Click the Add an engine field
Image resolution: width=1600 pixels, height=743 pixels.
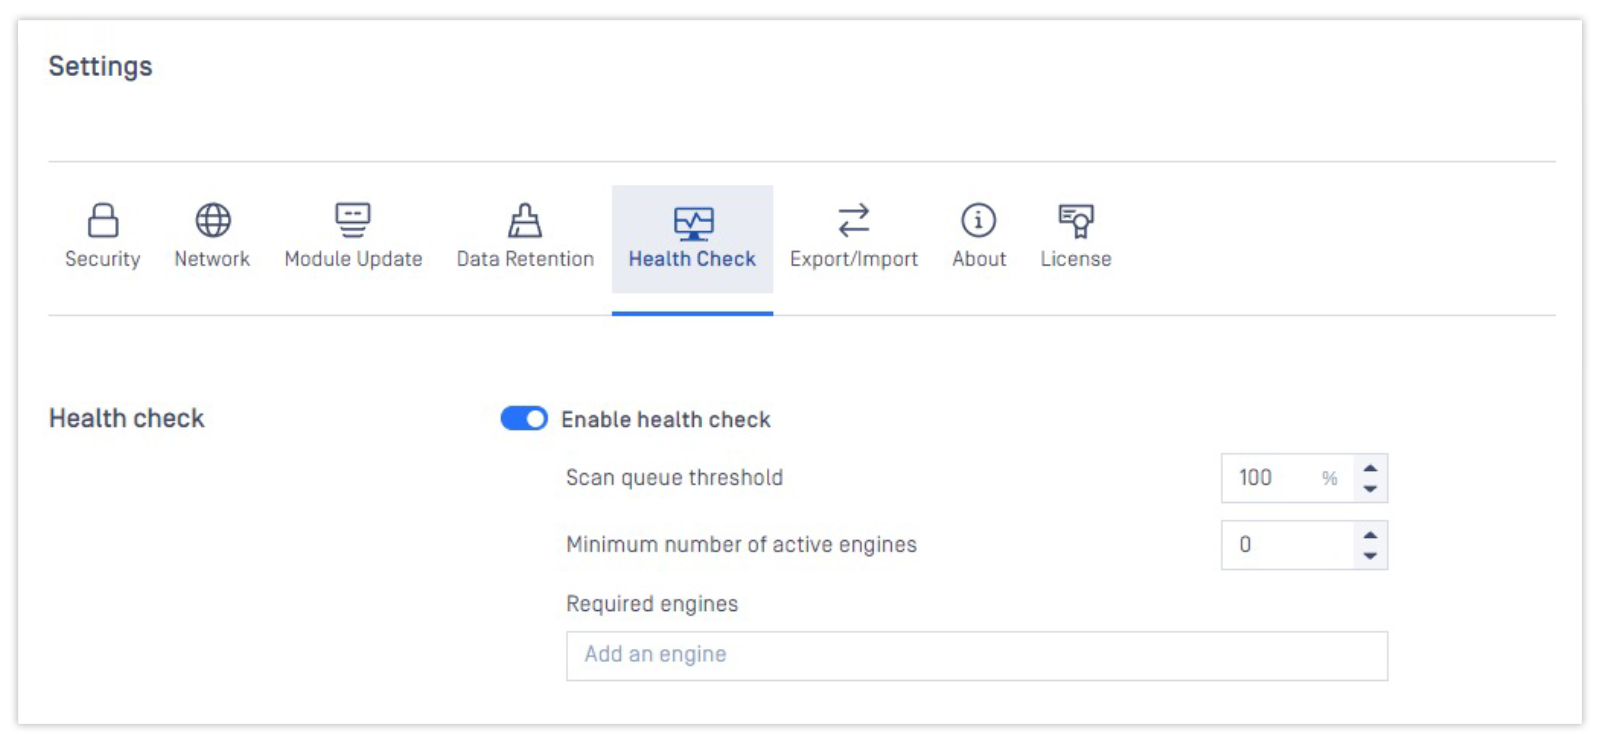pos(976,655)
